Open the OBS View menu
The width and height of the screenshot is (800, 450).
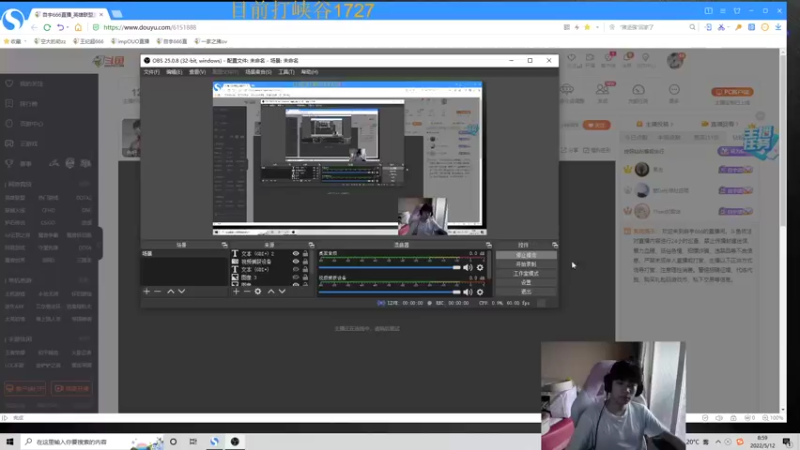point(197,72)
